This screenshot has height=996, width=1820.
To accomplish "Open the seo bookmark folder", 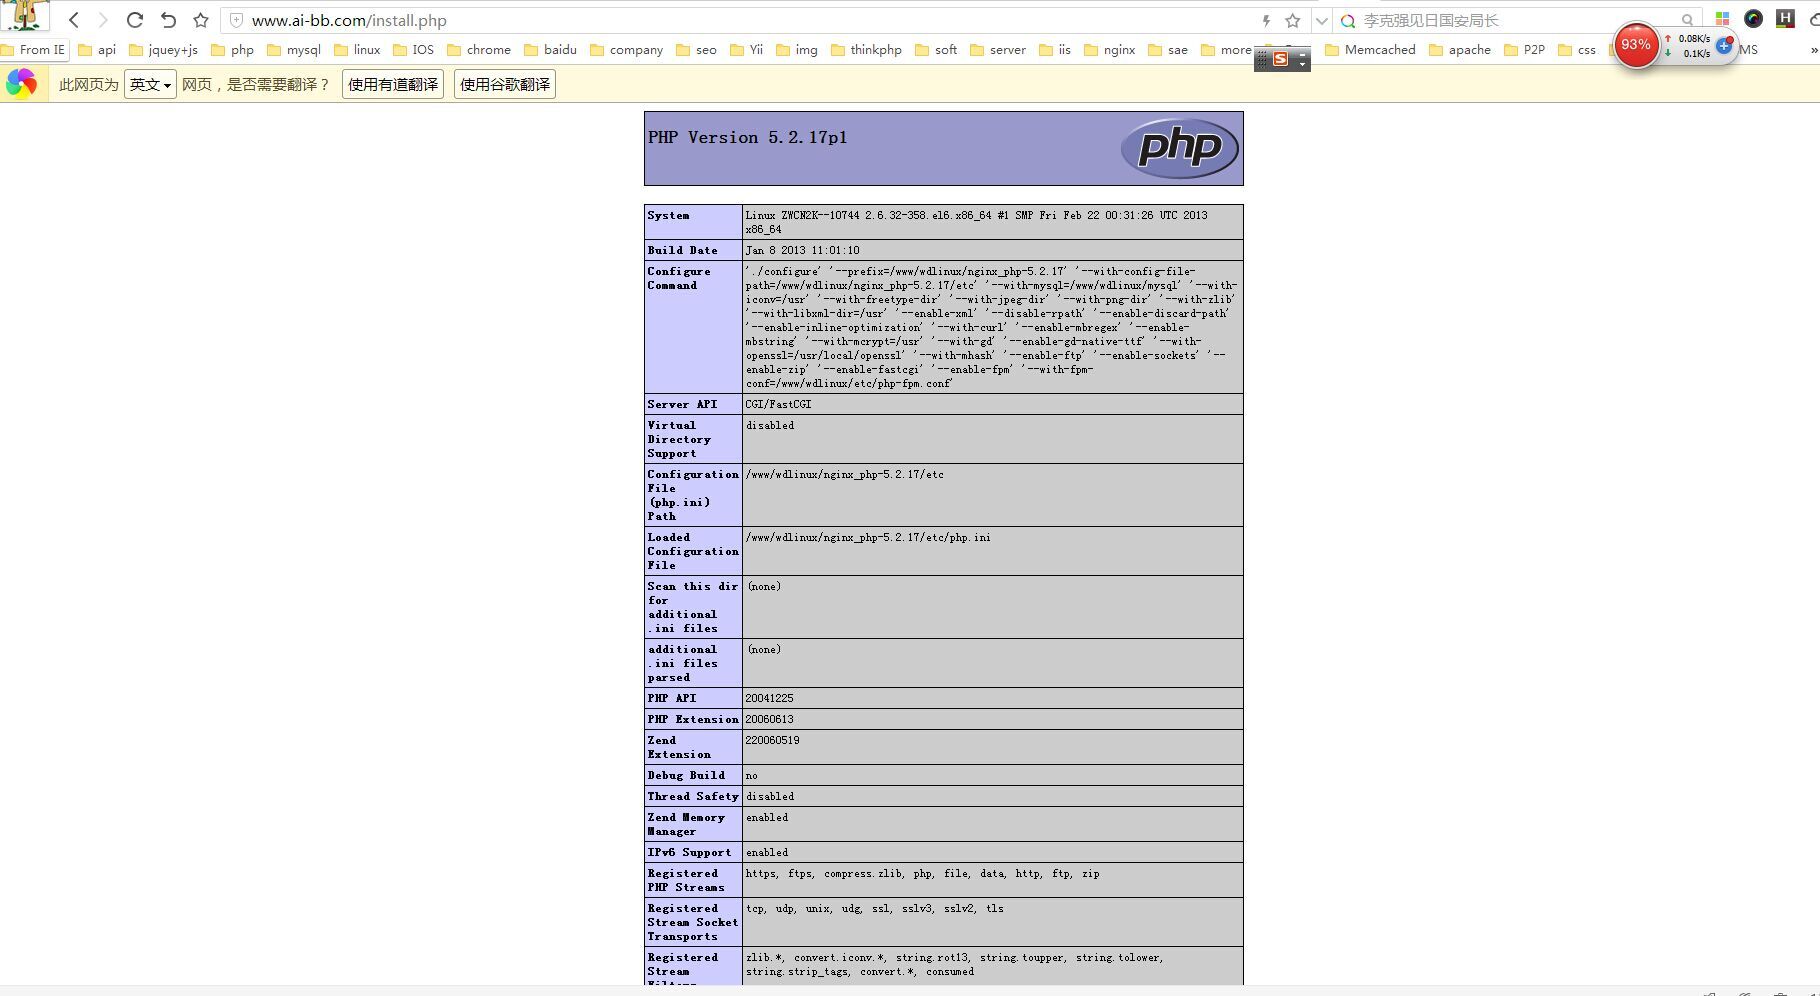I will pyautogui.click(x=697, y=49).
